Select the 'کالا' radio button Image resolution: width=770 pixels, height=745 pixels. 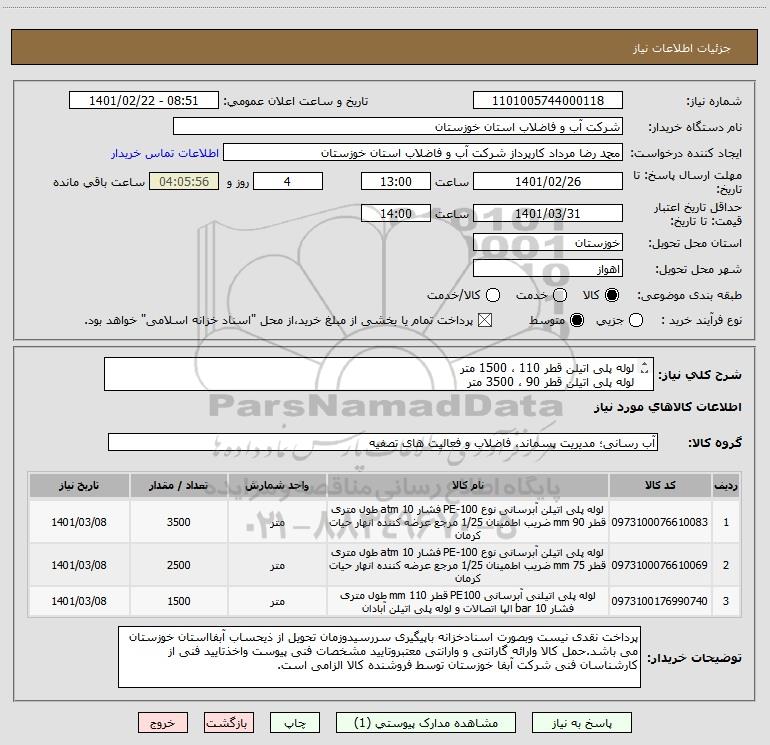(x=612, y=295)
